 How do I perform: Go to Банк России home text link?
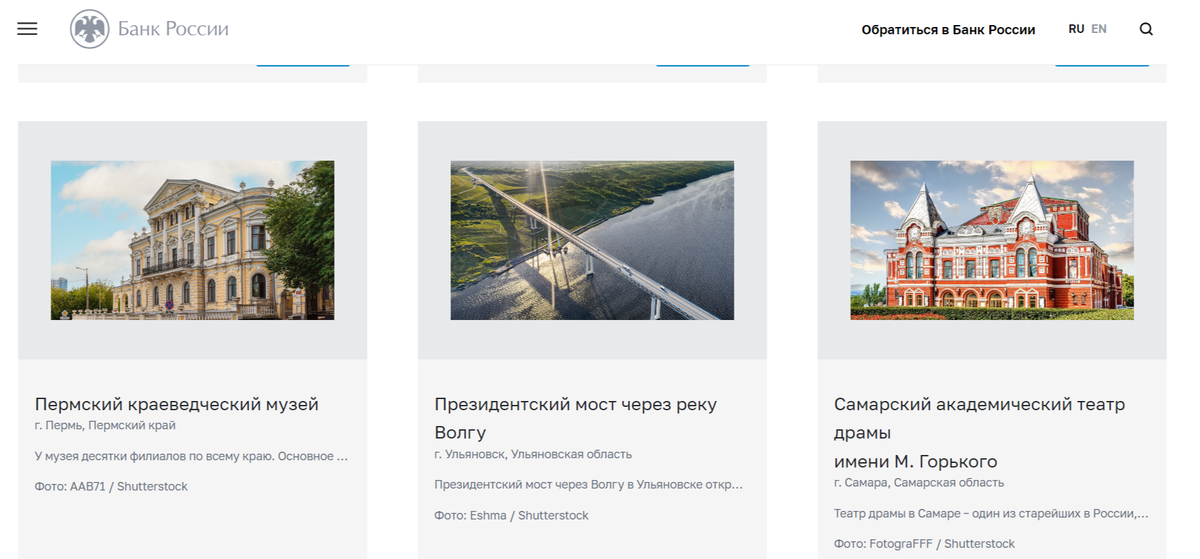pos(173,29)
